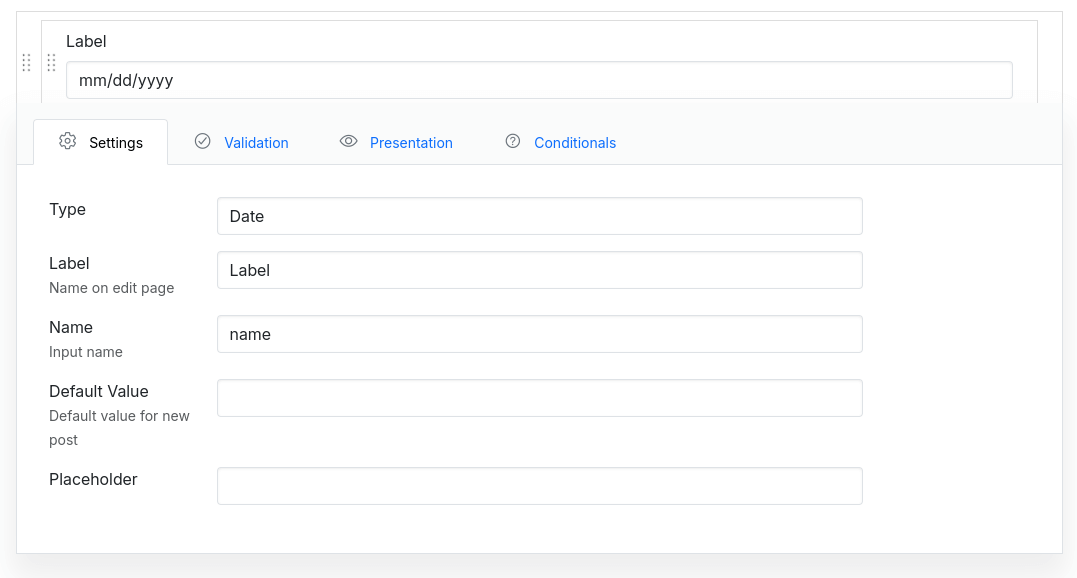The image size is (1077, 578).
Task: Click into the empty Default Value field
Action: pos(539,398)
